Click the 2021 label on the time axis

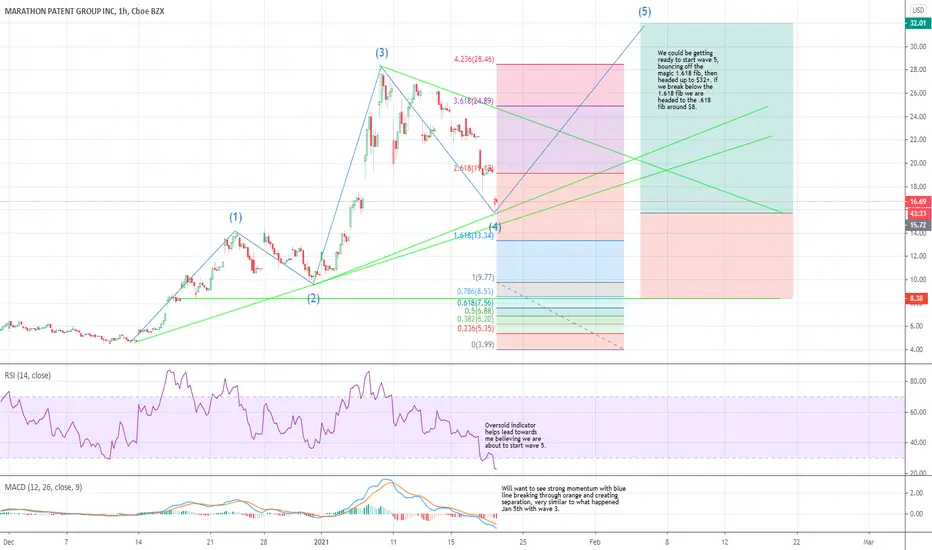(x=322, y=542)
